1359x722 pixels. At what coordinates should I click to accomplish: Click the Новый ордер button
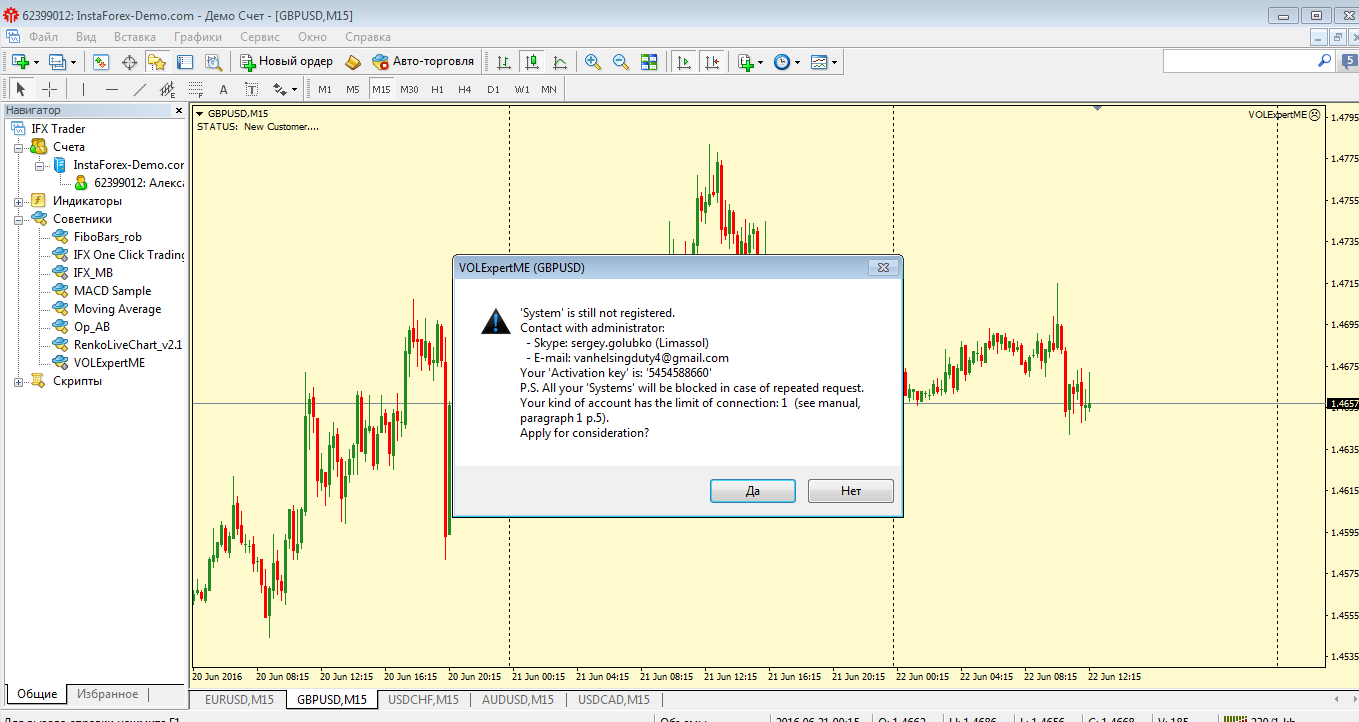[287, 62]
